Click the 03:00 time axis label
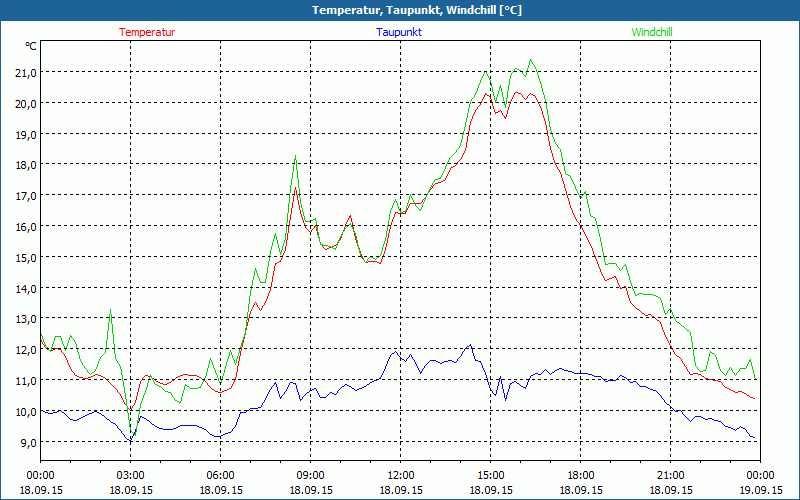 pyautogui.click(x=131, y=476)
